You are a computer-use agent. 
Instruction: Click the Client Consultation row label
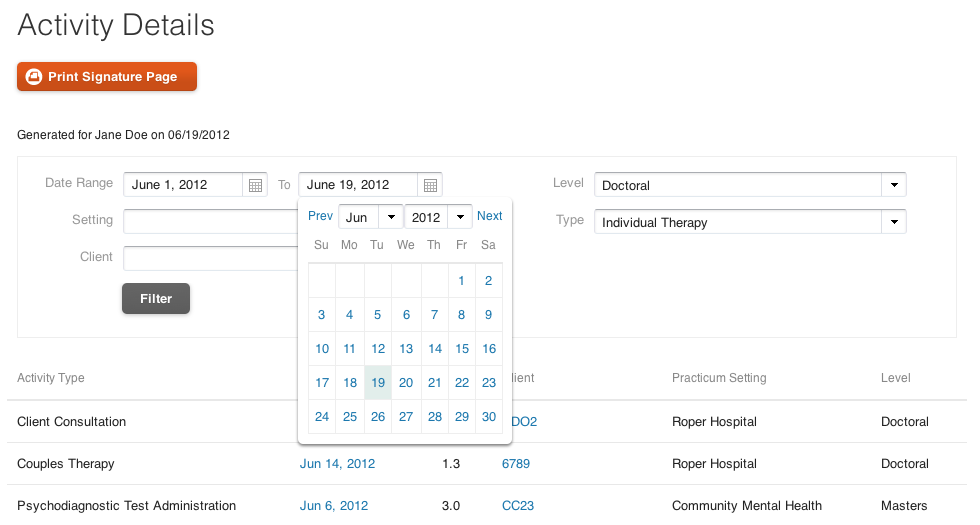click(71, 422)
